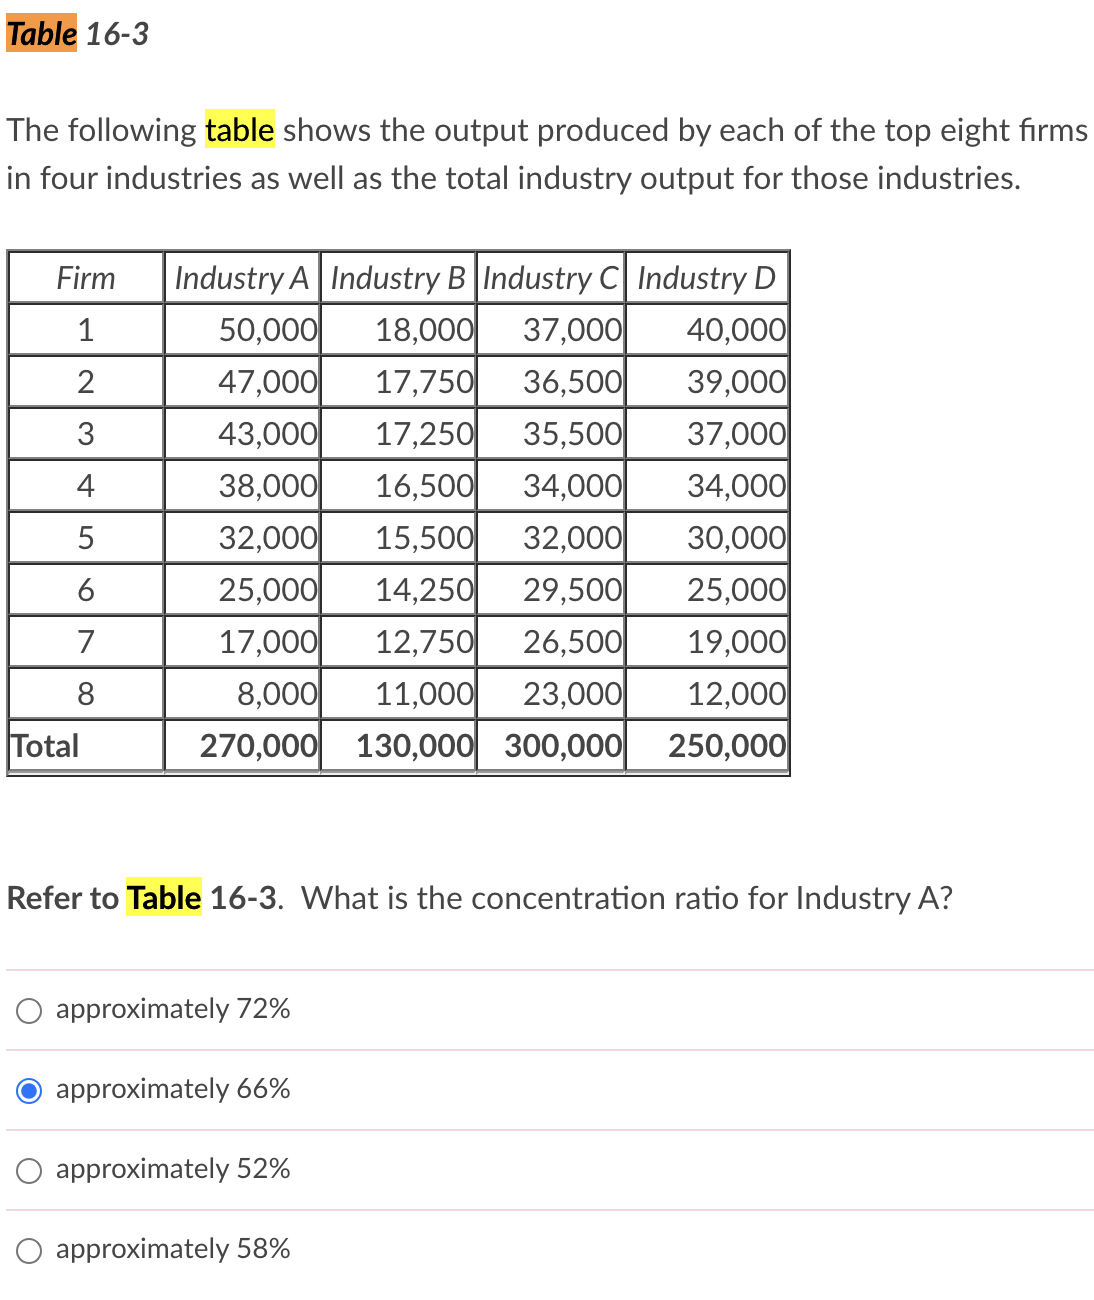Select the "Industry D" column header
Viewport: 1094px width, 1300px height.
pyautogui.click(x=707, y=278)
